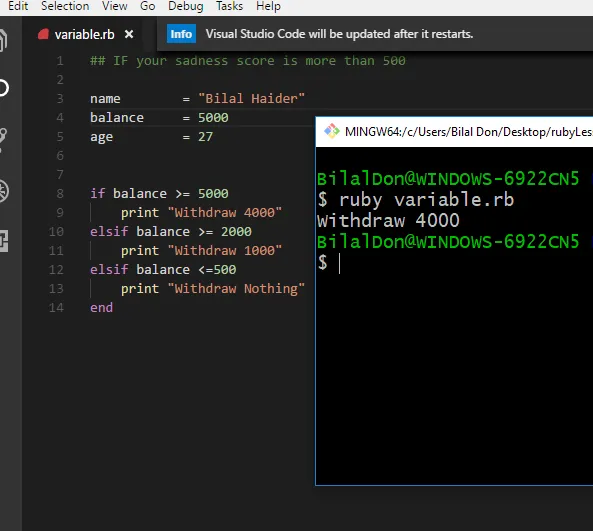Click the blue Info badge in notification
593x531 pixels.
[181, 34]
